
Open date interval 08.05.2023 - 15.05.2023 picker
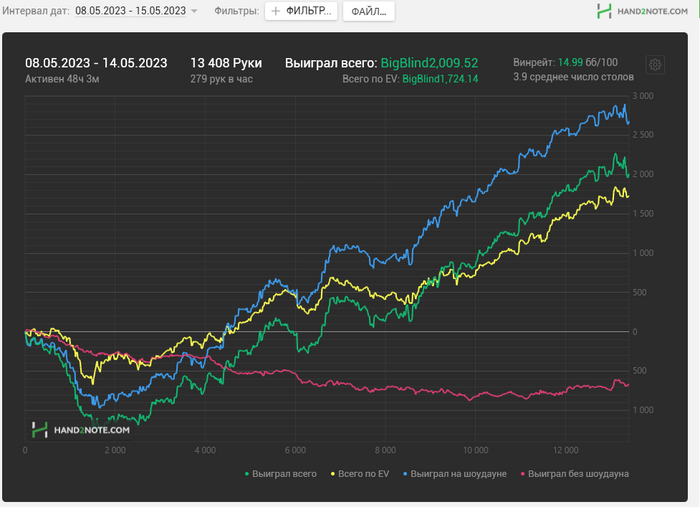pos(130,11)
